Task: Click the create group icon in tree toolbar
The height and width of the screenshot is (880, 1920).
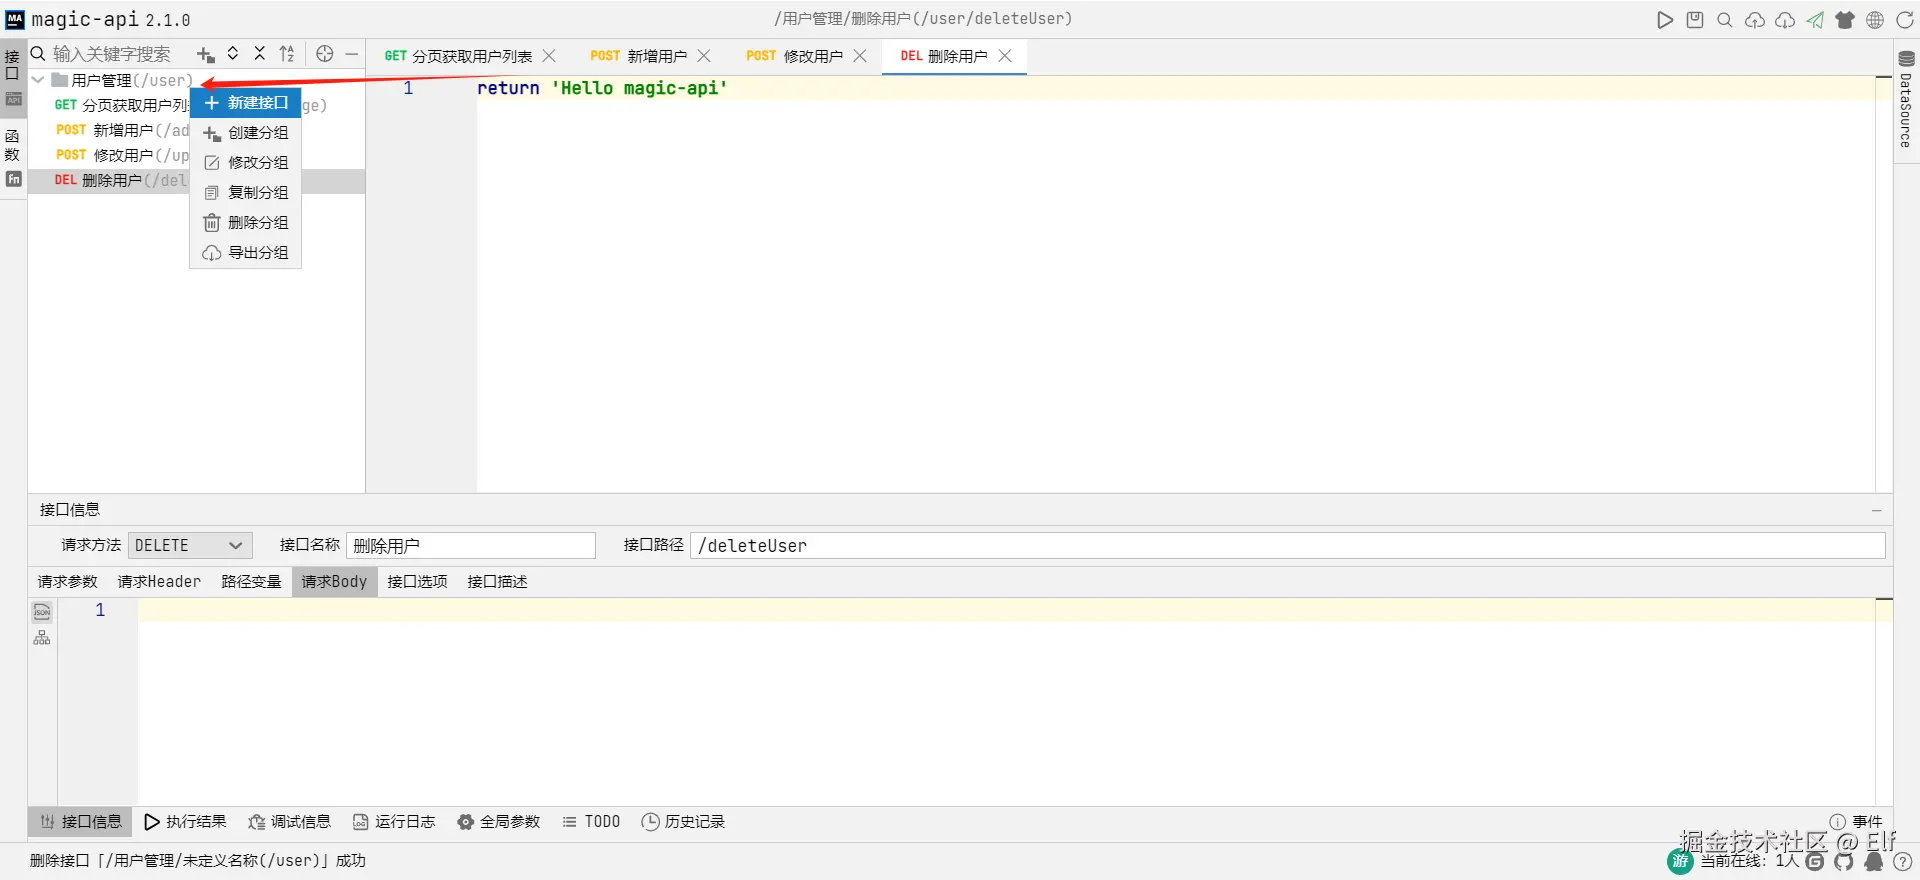Action: tap(206, 54)
